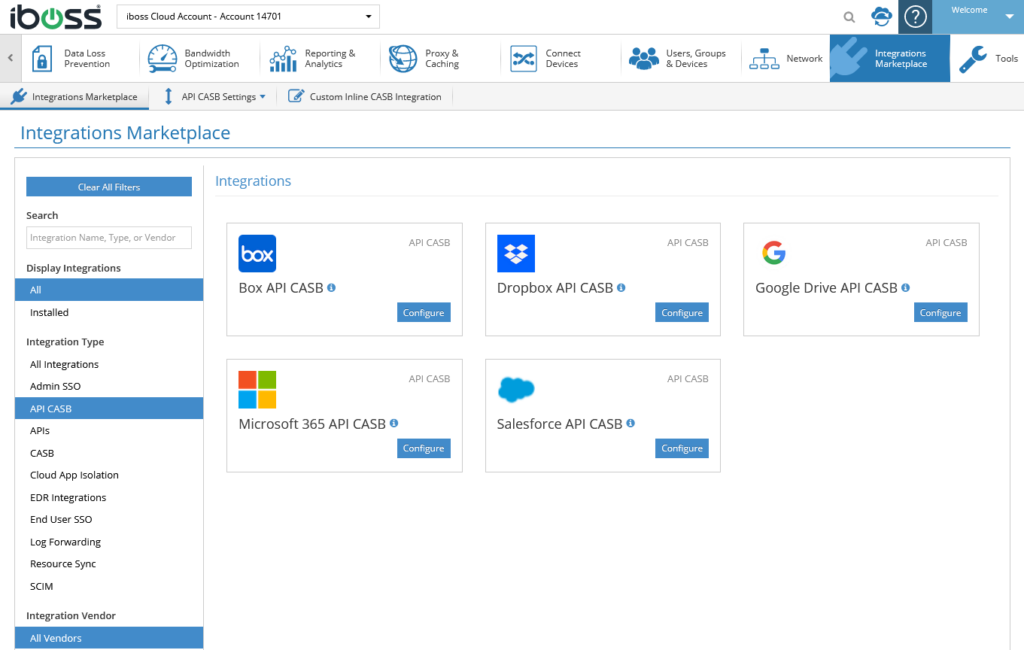Open the search magnifier icon
Image resolution: width=1024 pixels, height=650 pixels.
(x=849, y=17)
